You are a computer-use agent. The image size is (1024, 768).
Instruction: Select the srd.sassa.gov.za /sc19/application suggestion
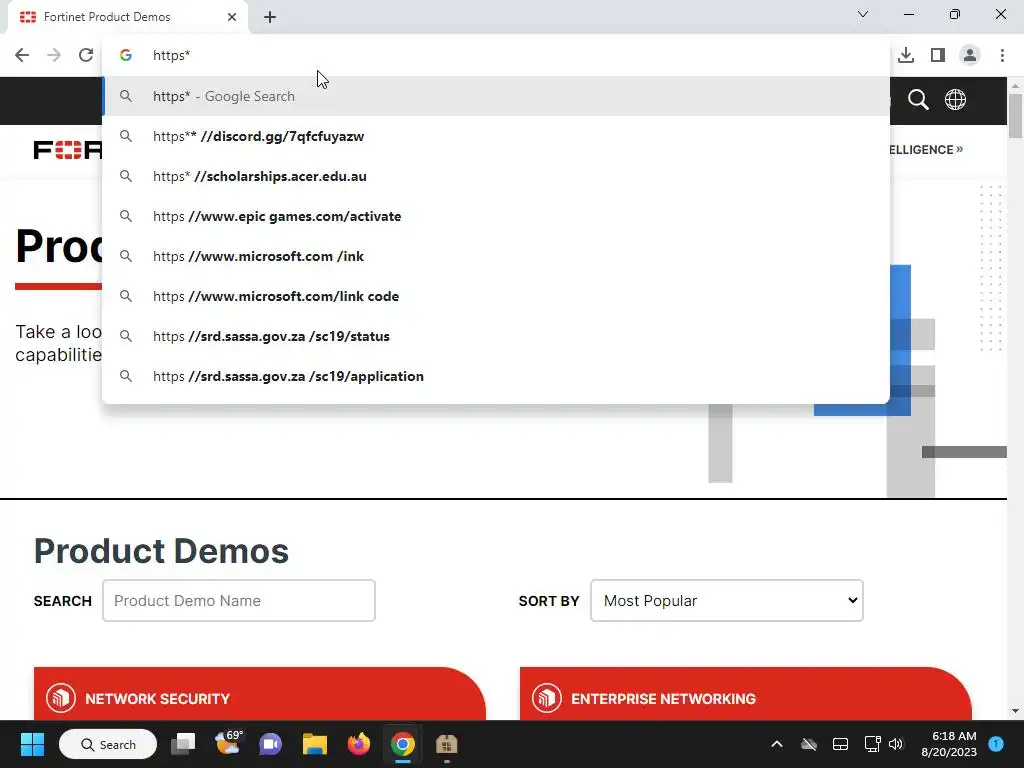pos(496,376)
